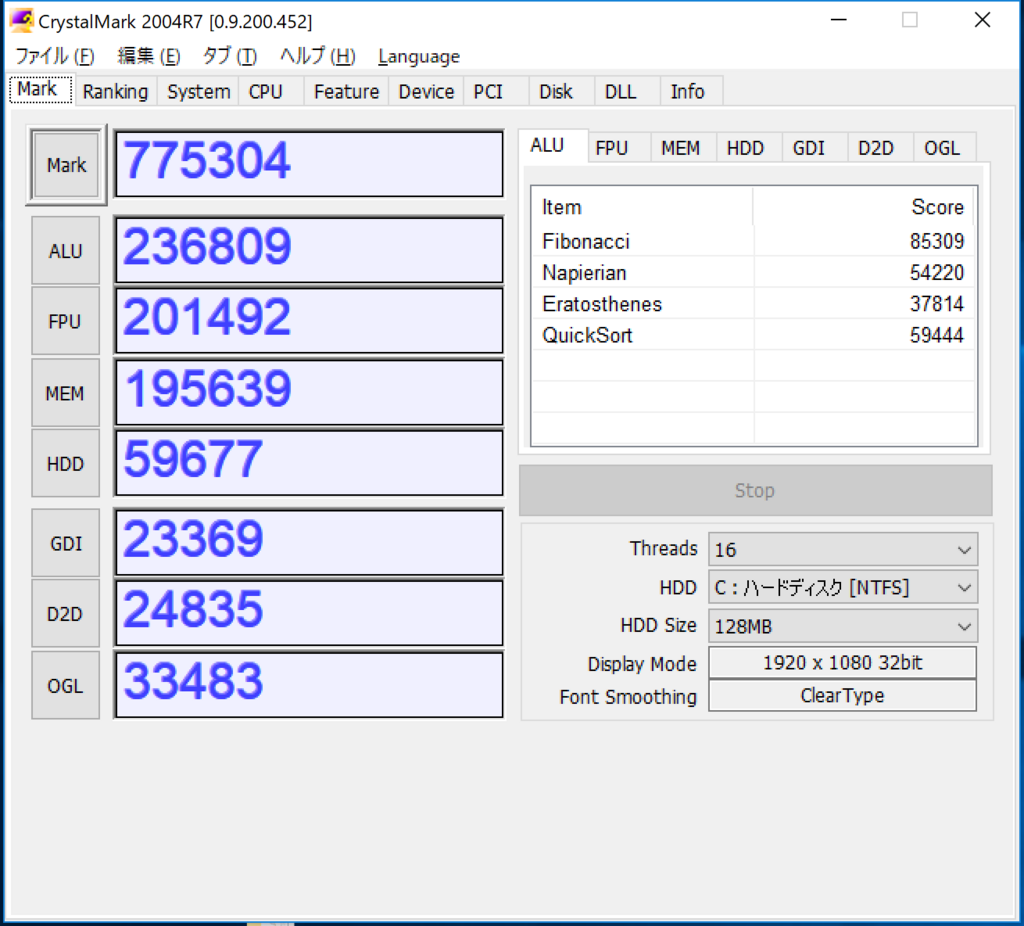Viewport: 1024px width, 926px height.
Task: Run the MEM benchmark button
Action: [x=65, y=393]
